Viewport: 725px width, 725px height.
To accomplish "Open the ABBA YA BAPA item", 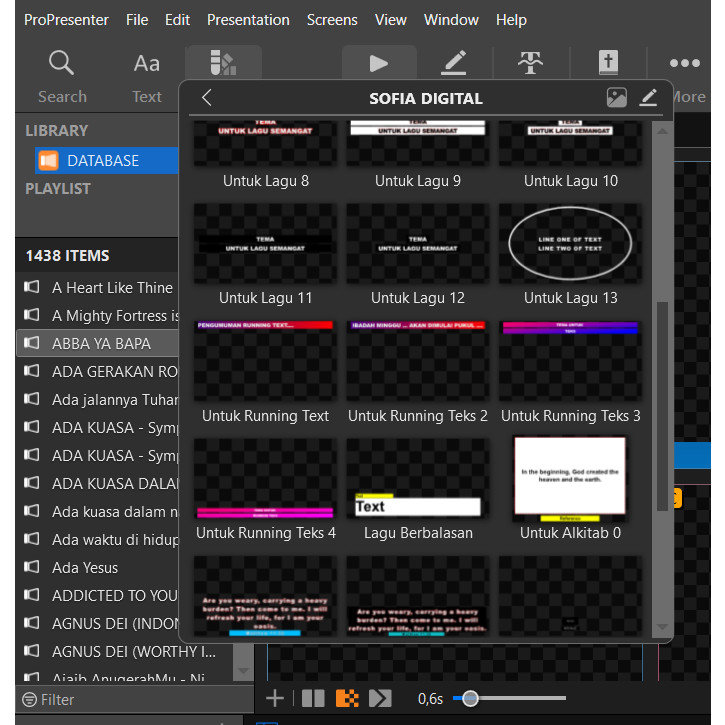I will click(x=101, y=343).
